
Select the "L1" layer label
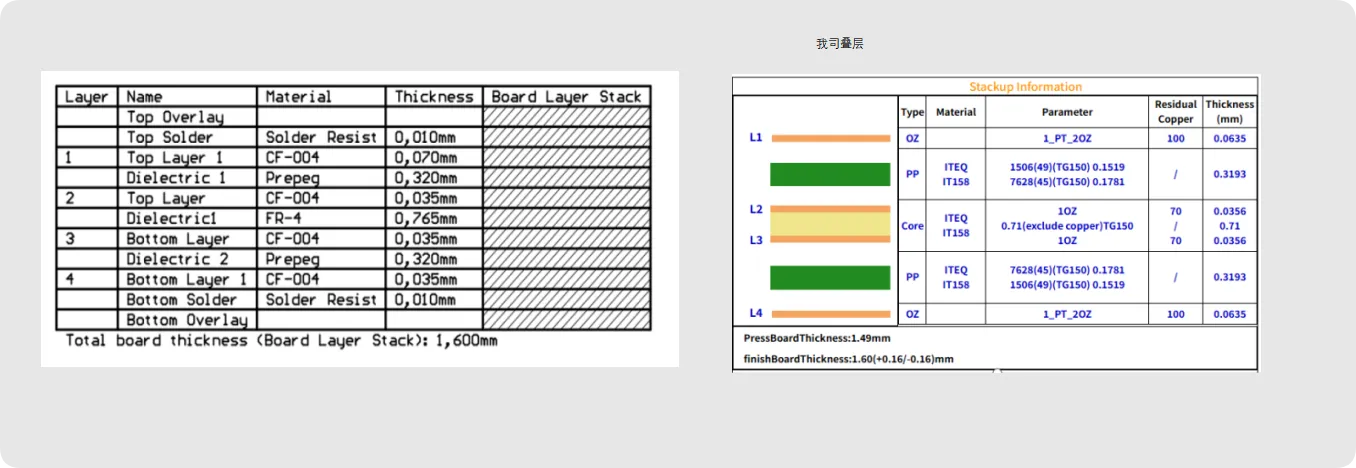click(x=756, y=137)
